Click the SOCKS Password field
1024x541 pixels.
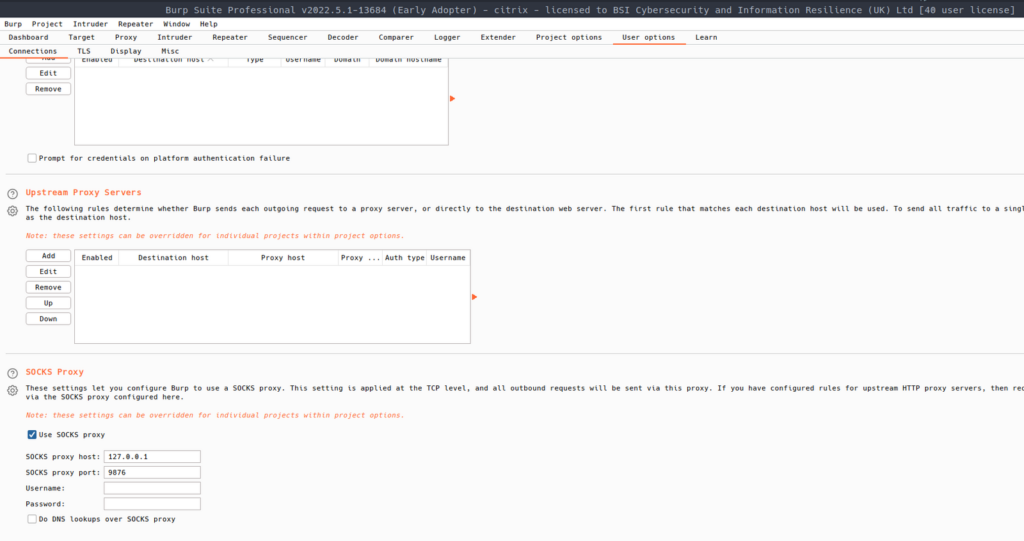pos(152,504)
